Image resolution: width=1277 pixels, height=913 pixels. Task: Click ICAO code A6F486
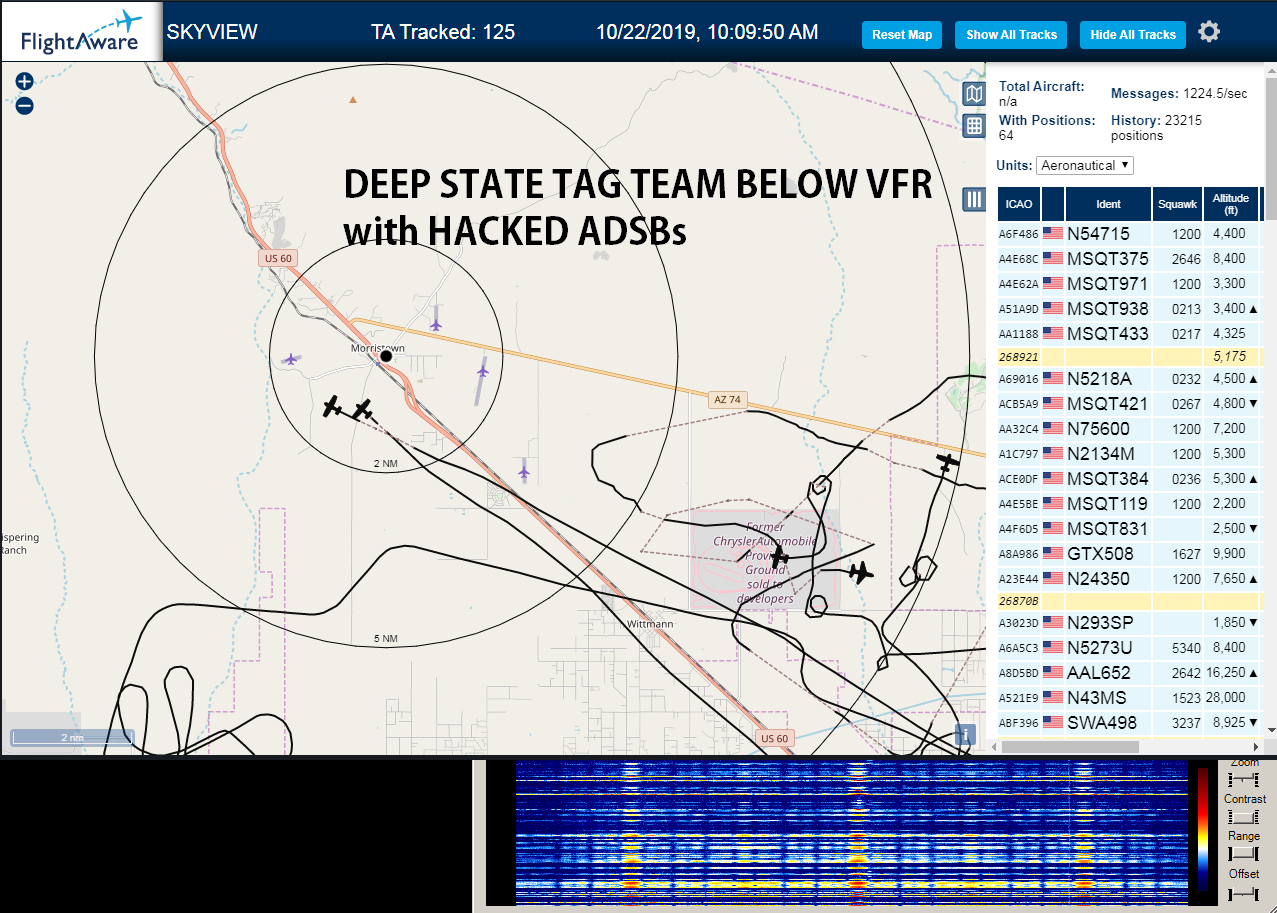coord(1019,234)
